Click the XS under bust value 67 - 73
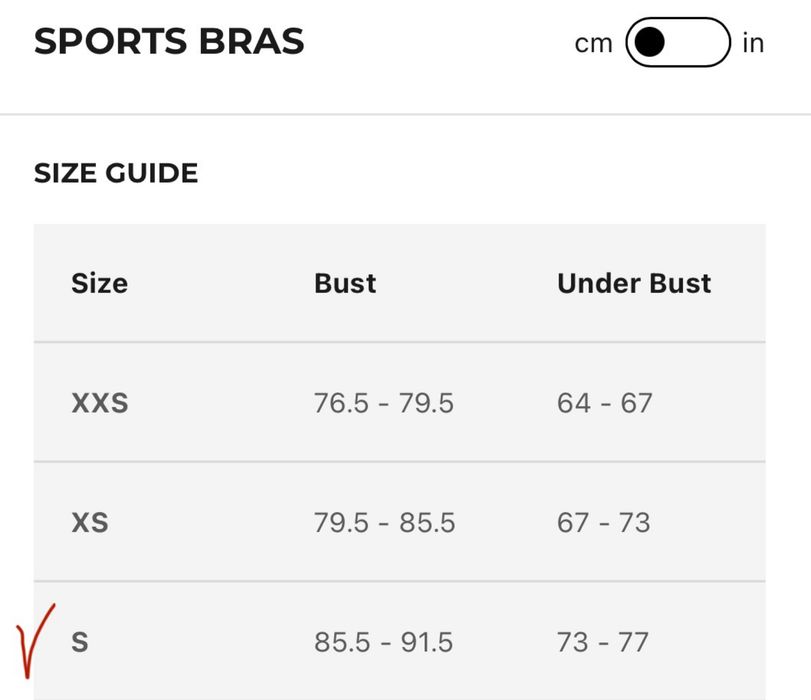Viewport: 811px width, 700px height. pyautogui.click(x=604, y=523)
